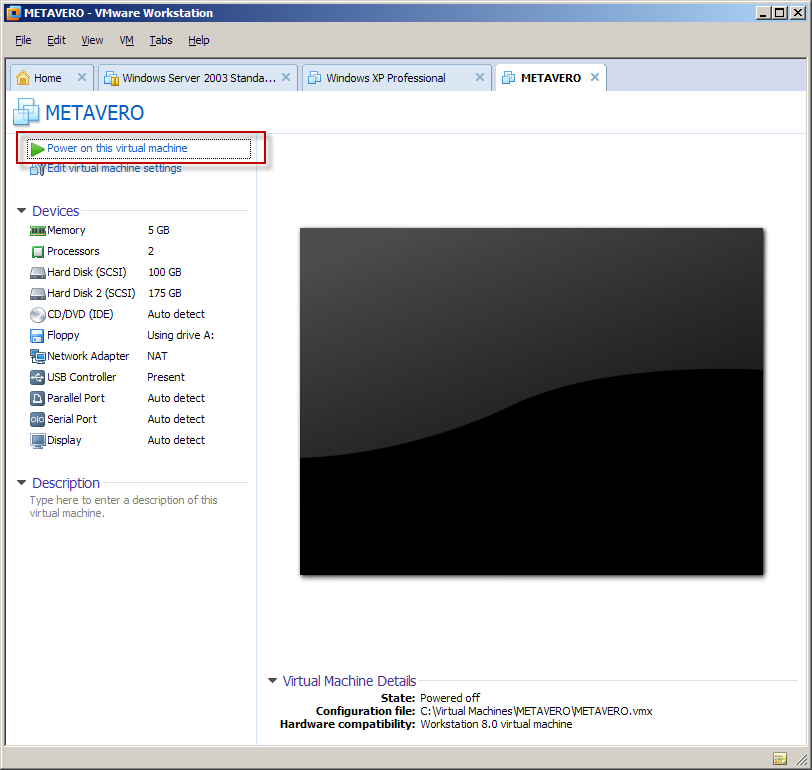Viewport: 812px width, 770px height.
Task: Select the Memory device label
Action: tap(66, 230)
